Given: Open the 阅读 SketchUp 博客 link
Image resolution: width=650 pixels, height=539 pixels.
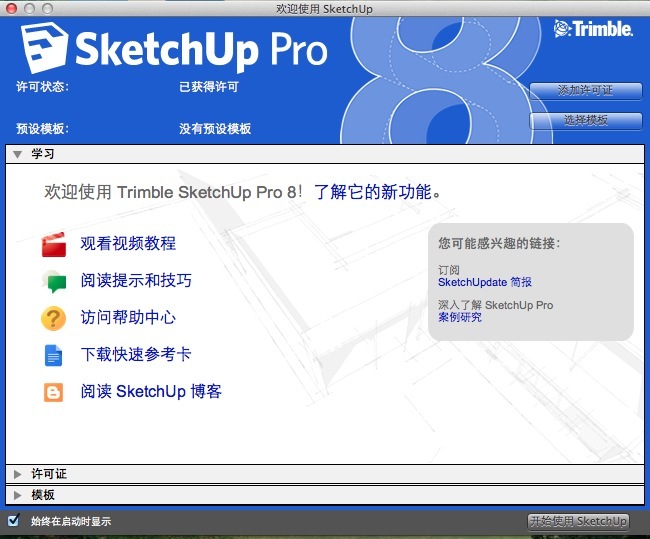Looking at the screenshot, I should pos(151,391).
